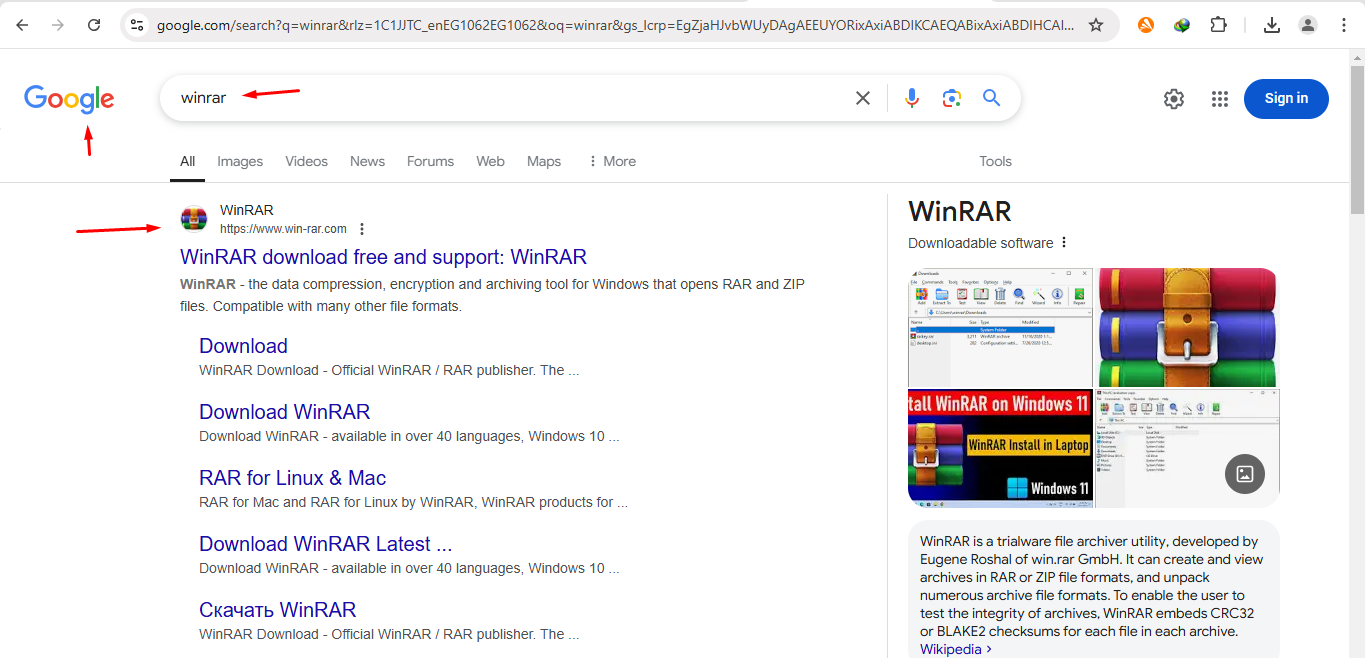Click the orange extension icon in toolbar
Viewport: 1365px width, 658px height.
[1146, 25]
